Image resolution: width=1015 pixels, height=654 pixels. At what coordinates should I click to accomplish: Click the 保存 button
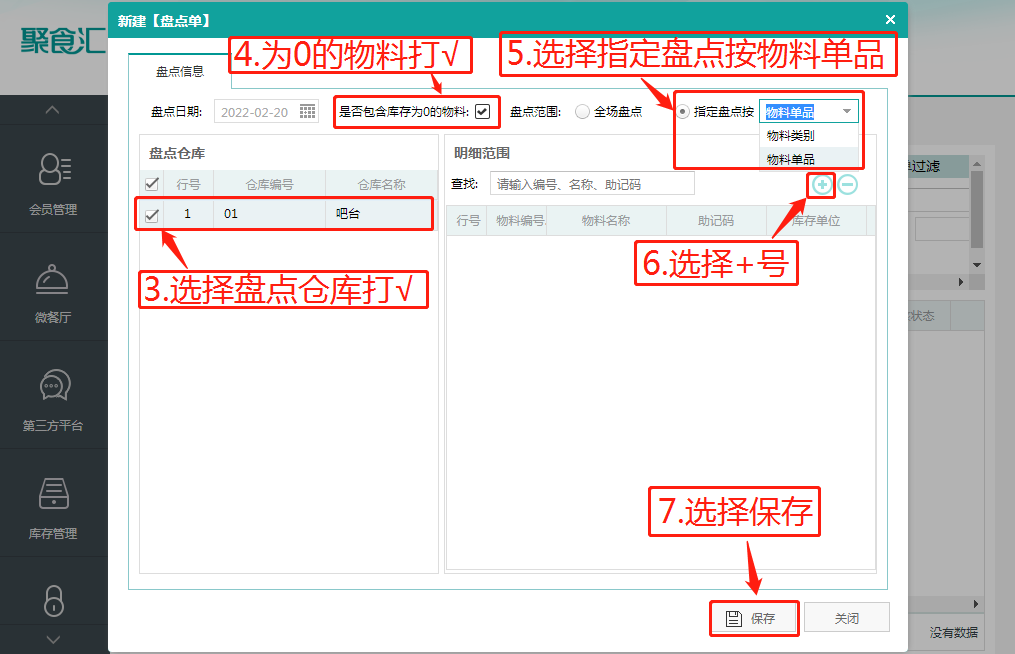tap(753, 618)
